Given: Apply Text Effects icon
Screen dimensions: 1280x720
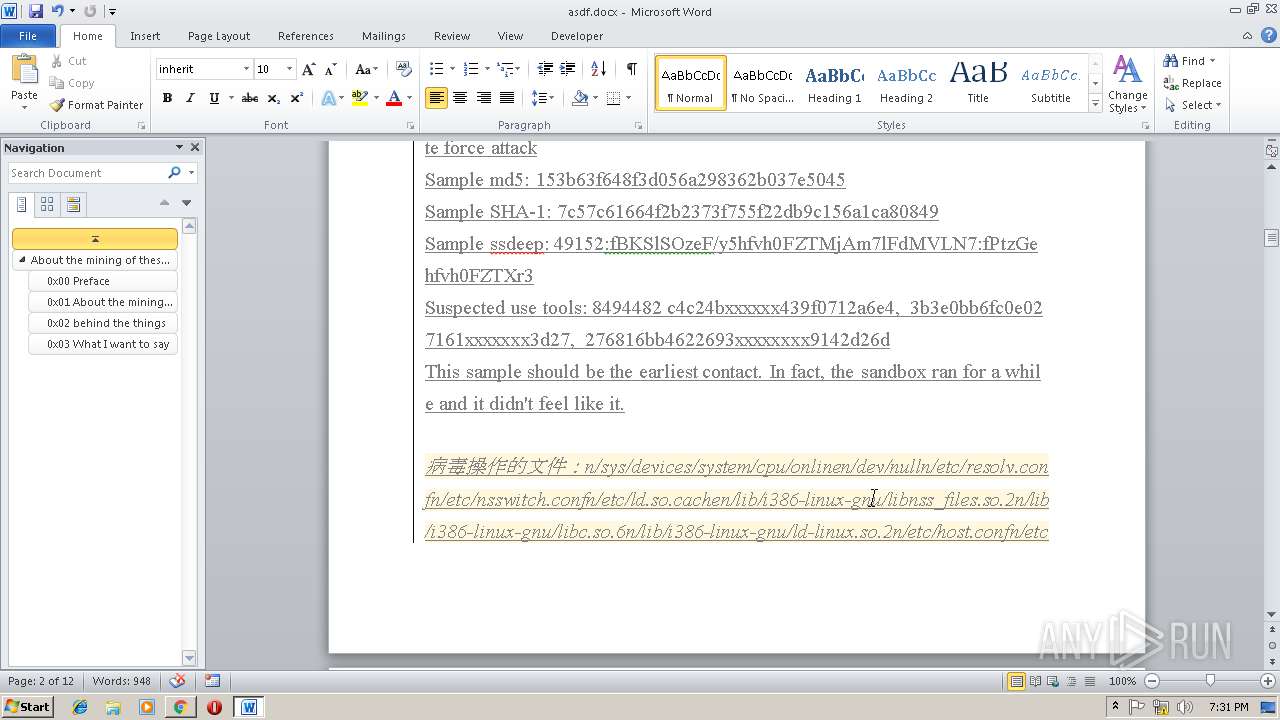Looking at the screenshot, I should [x=327, y=98].
